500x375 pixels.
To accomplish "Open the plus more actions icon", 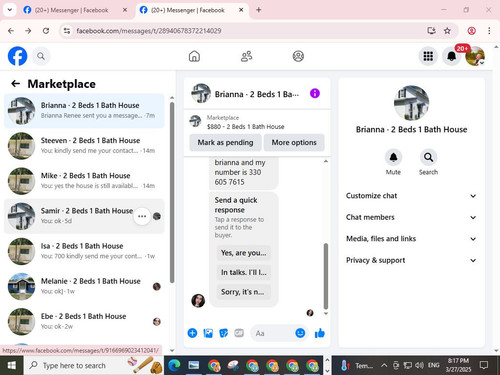I will [x=192, y=333].
